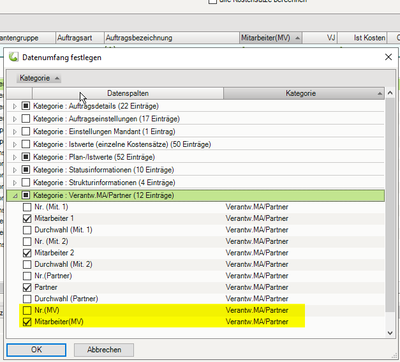Select the 'Nr.(MV)' row text
Viewport: 400px width, 362px height.
47,310
